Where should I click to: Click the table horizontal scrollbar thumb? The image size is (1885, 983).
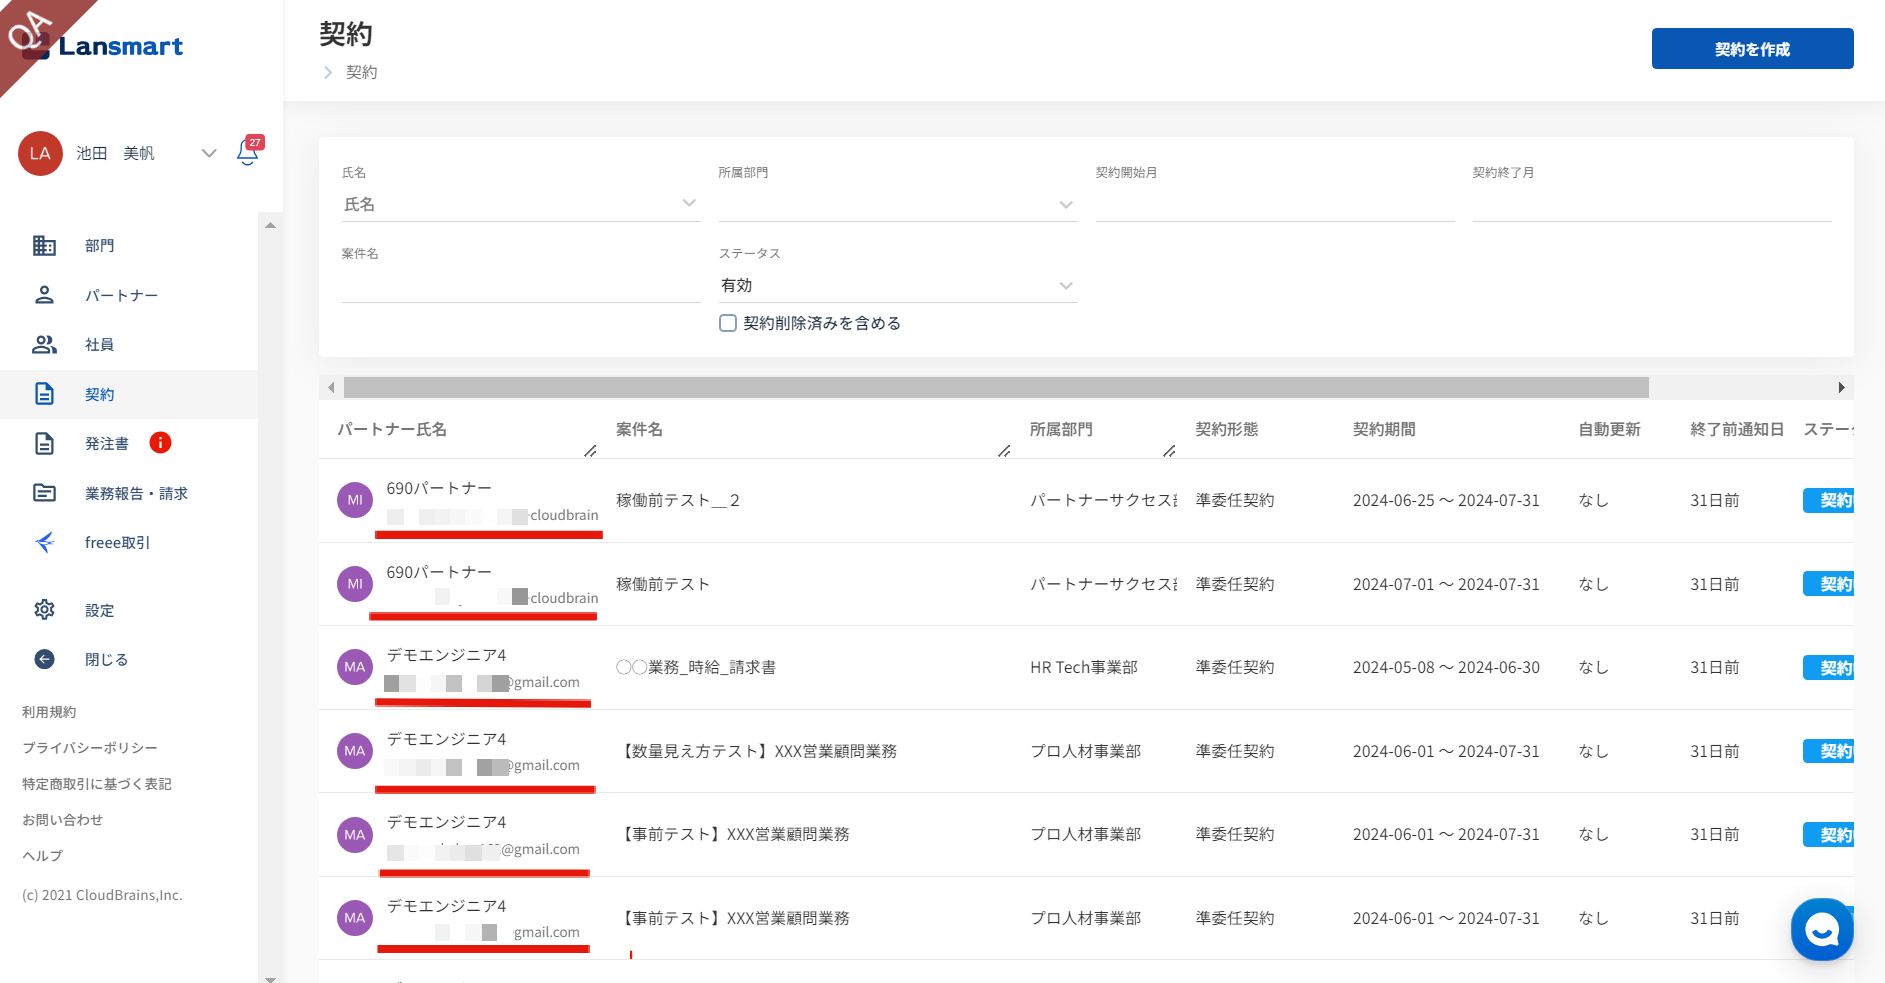click(996, 387)
